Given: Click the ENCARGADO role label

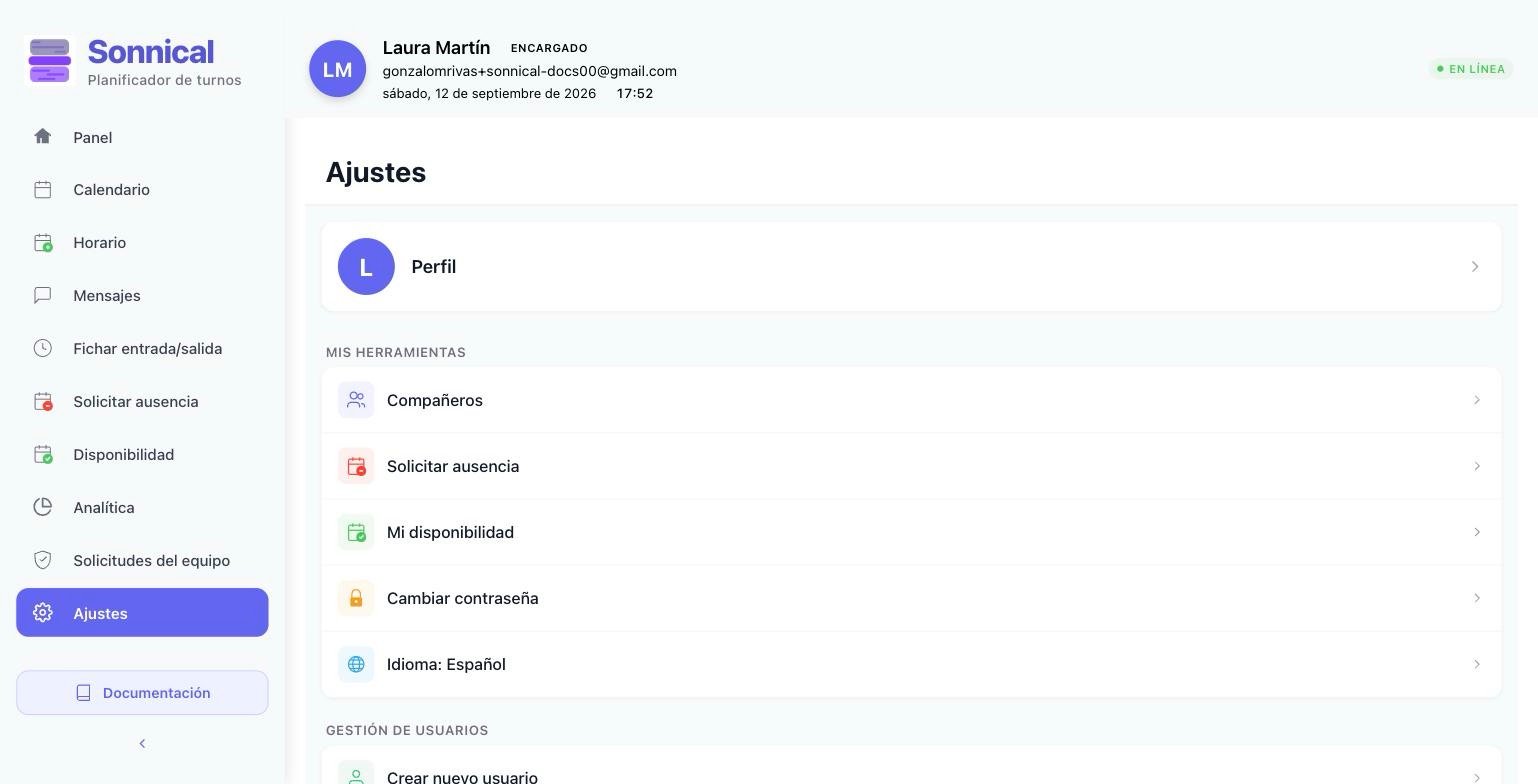Looking at the screenshot, I should 549,48.
